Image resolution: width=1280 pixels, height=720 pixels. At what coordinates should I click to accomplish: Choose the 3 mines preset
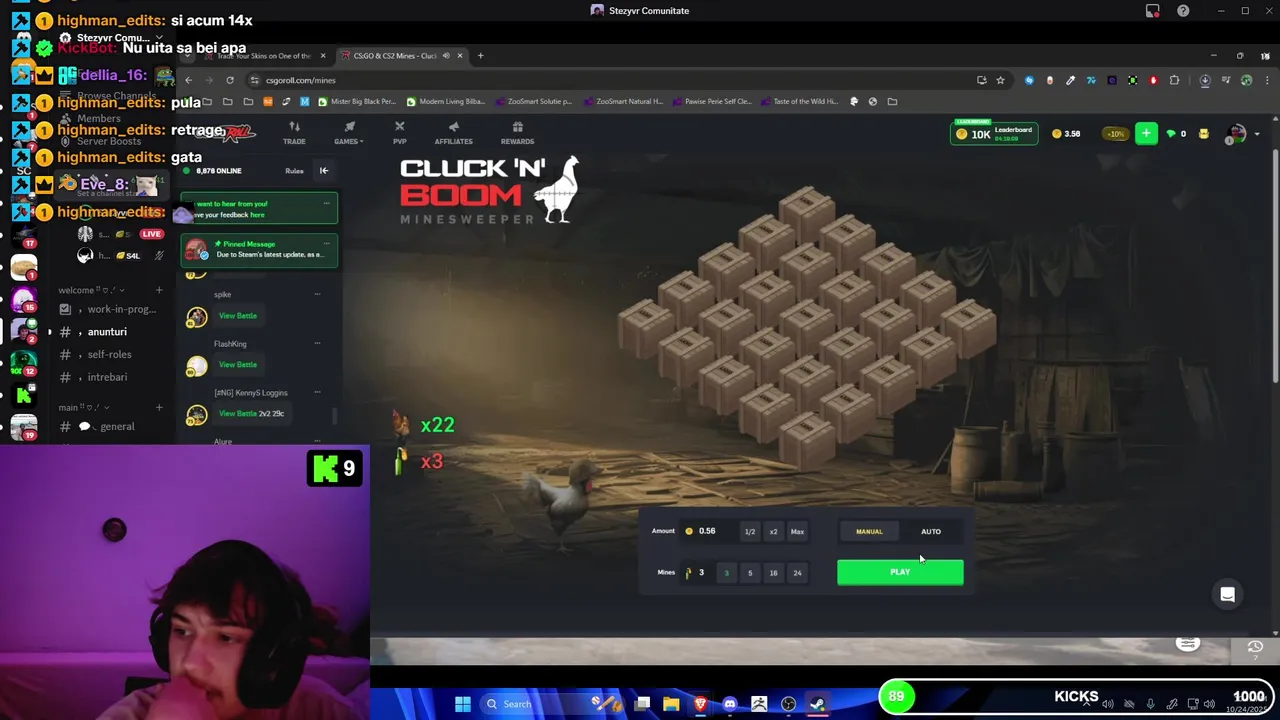(726, 573)
